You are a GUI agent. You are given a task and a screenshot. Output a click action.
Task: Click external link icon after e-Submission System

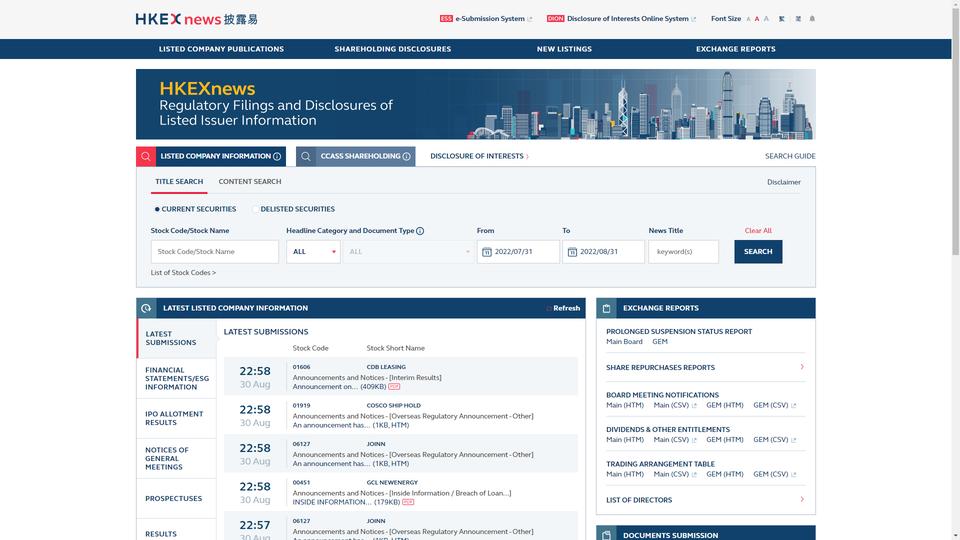530,19
